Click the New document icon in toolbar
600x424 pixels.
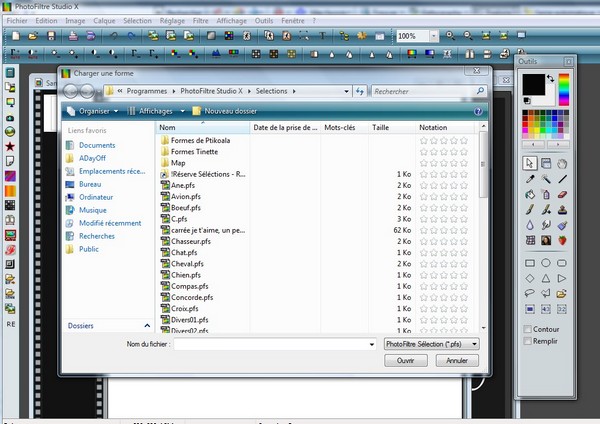click(x=16, y=36)
